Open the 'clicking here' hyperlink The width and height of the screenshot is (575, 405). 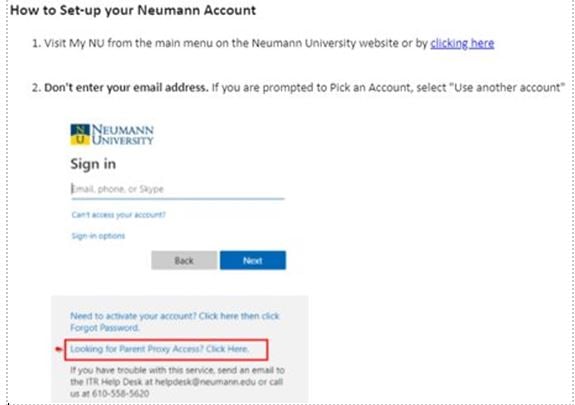tap(462, 43)
